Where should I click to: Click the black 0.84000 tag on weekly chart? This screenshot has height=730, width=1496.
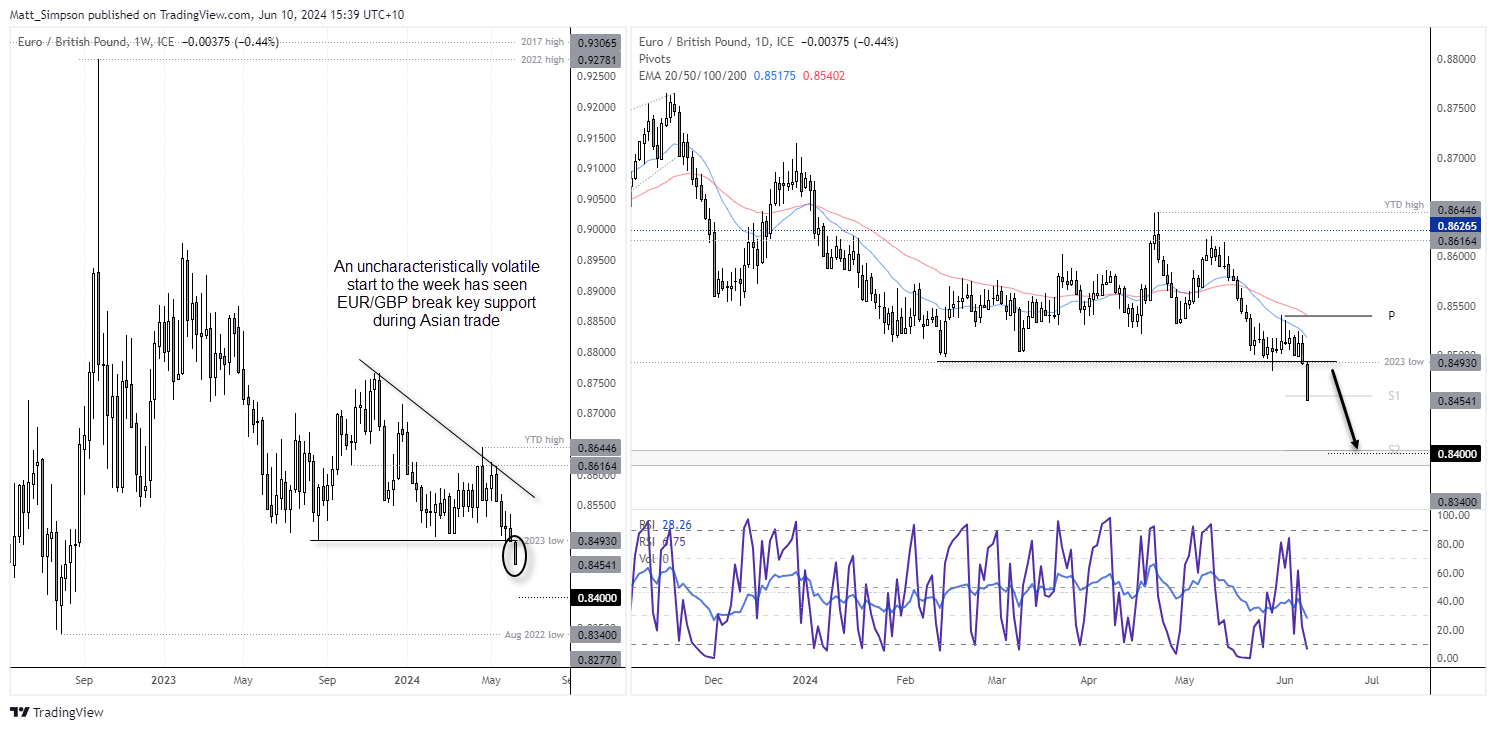(597, 598)
